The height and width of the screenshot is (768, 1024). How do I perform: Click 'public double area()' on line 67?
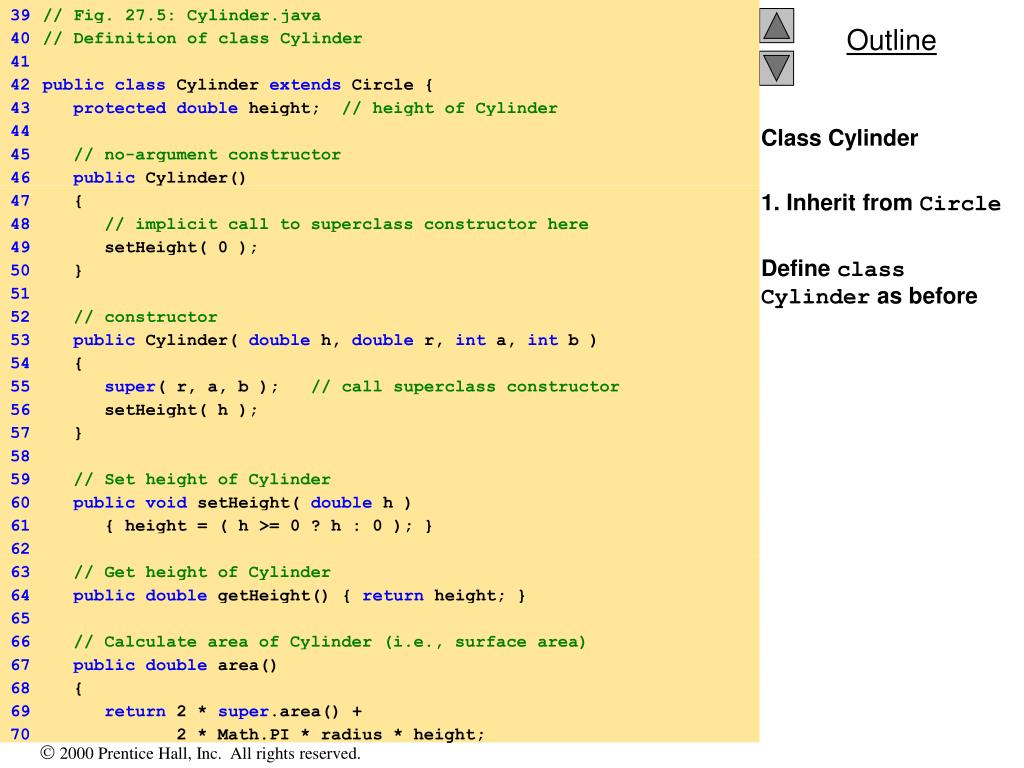tap(175, 665)
